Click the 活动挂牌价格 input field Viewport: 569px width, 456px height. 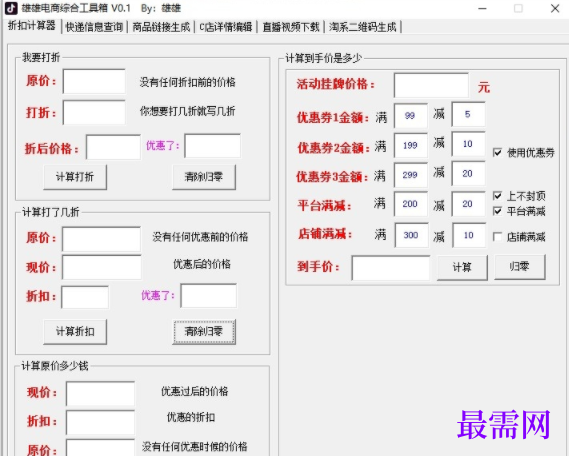[x=431, y=85]
